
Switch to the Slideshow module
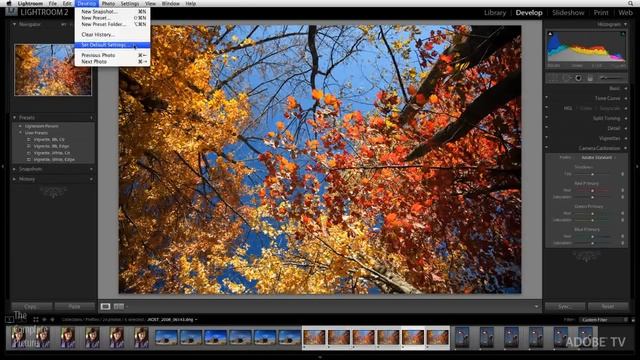tap(568, 13)
